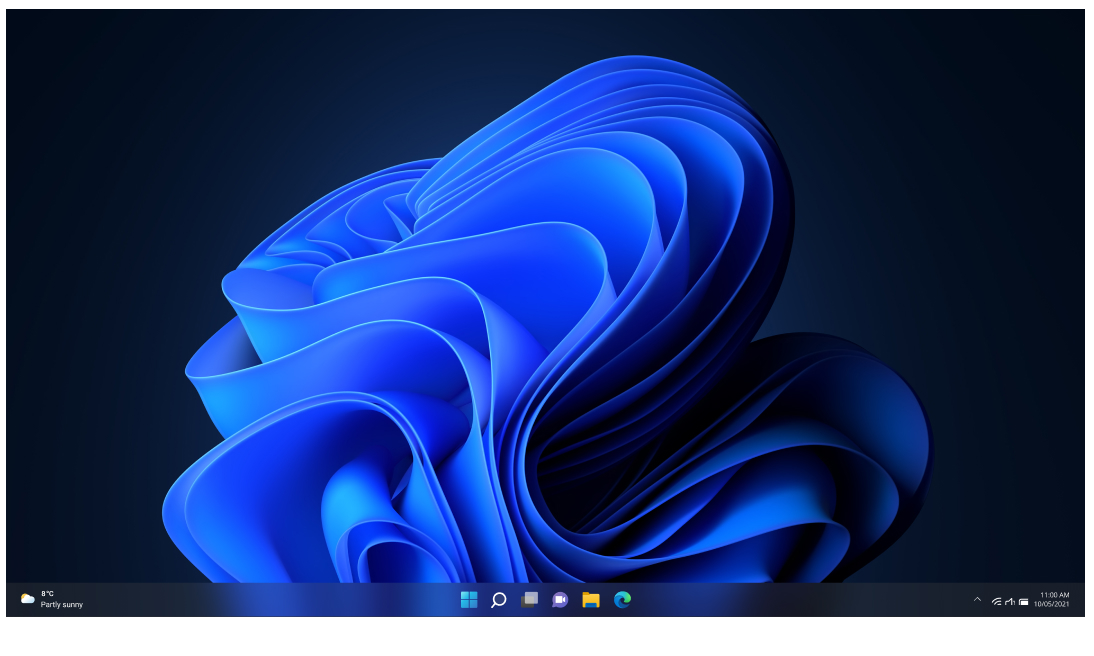Open widgets via "Partly sunny" text
Viewport: 1094px width, 656px height.
pos(62,605)
